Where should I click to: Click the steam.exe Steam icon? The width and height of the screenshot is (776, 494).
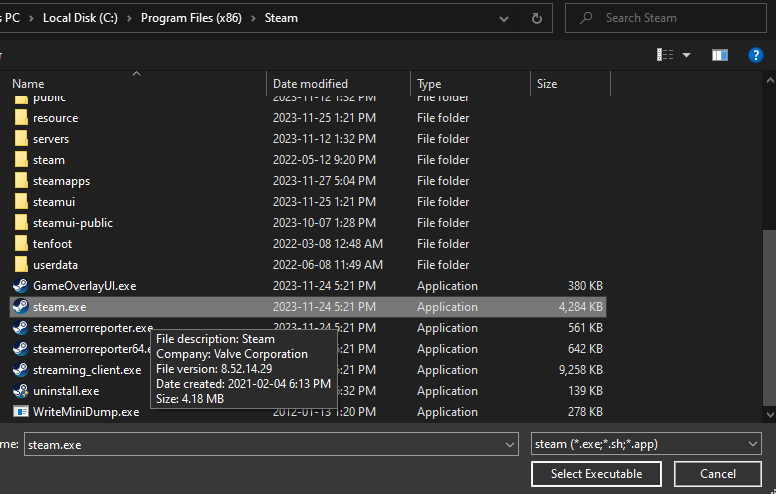pyautogui.click(x=20, y=307)
